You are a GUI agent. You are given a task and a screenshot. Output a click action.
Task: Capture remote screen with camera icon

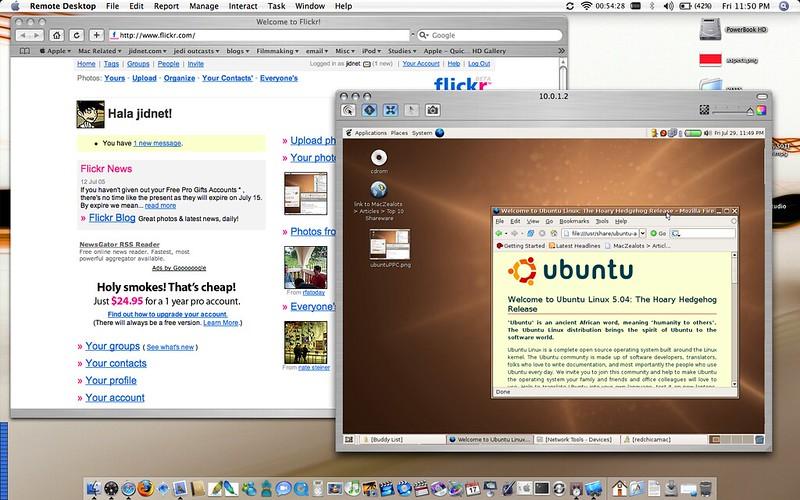[433, 110]
